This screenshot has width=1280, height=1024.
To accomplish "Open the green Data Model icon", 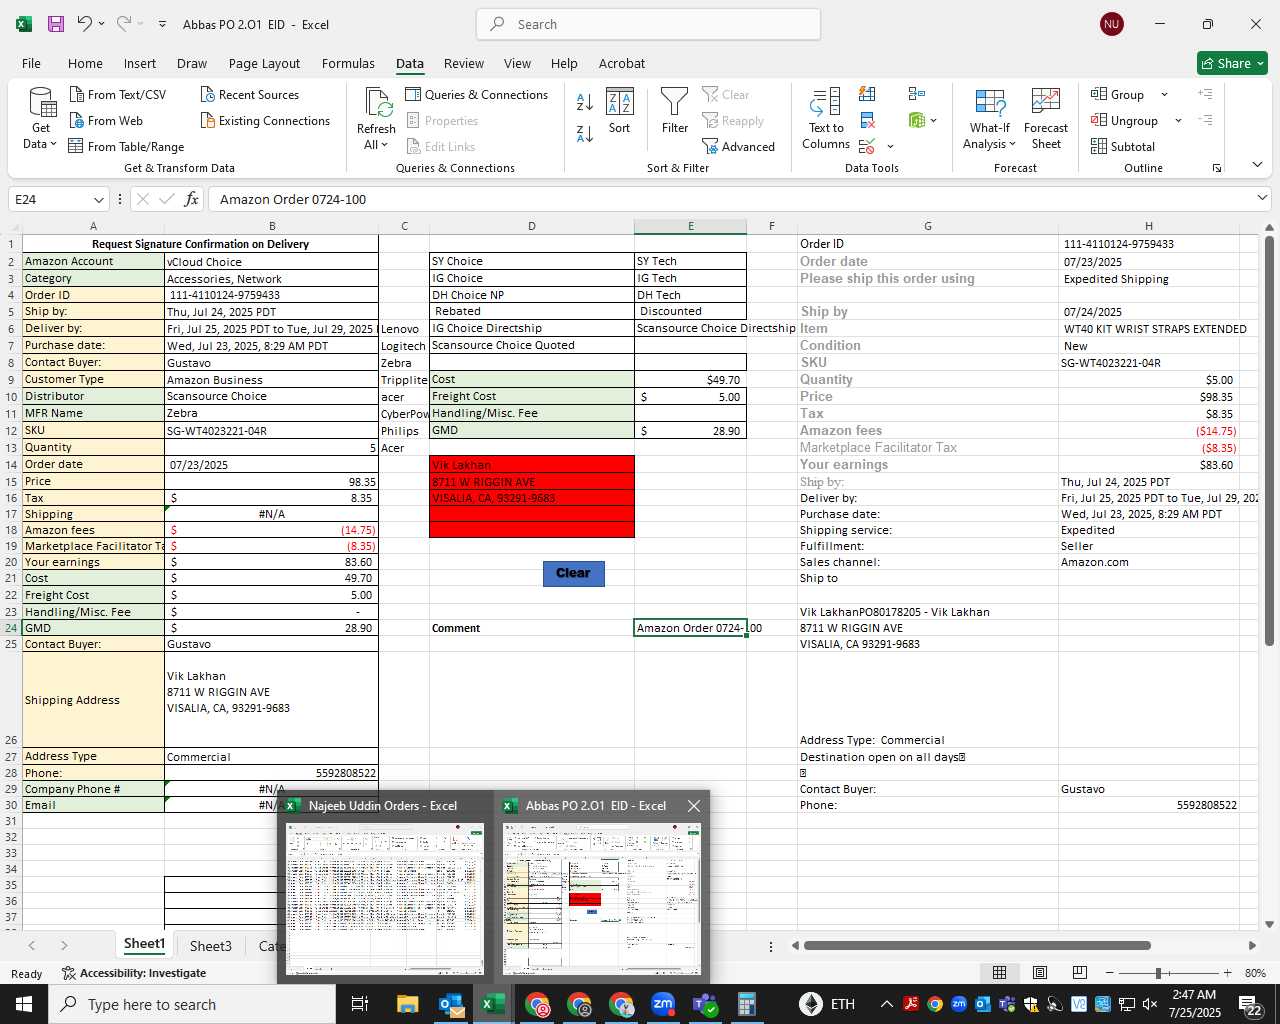I will pos(917,121).
